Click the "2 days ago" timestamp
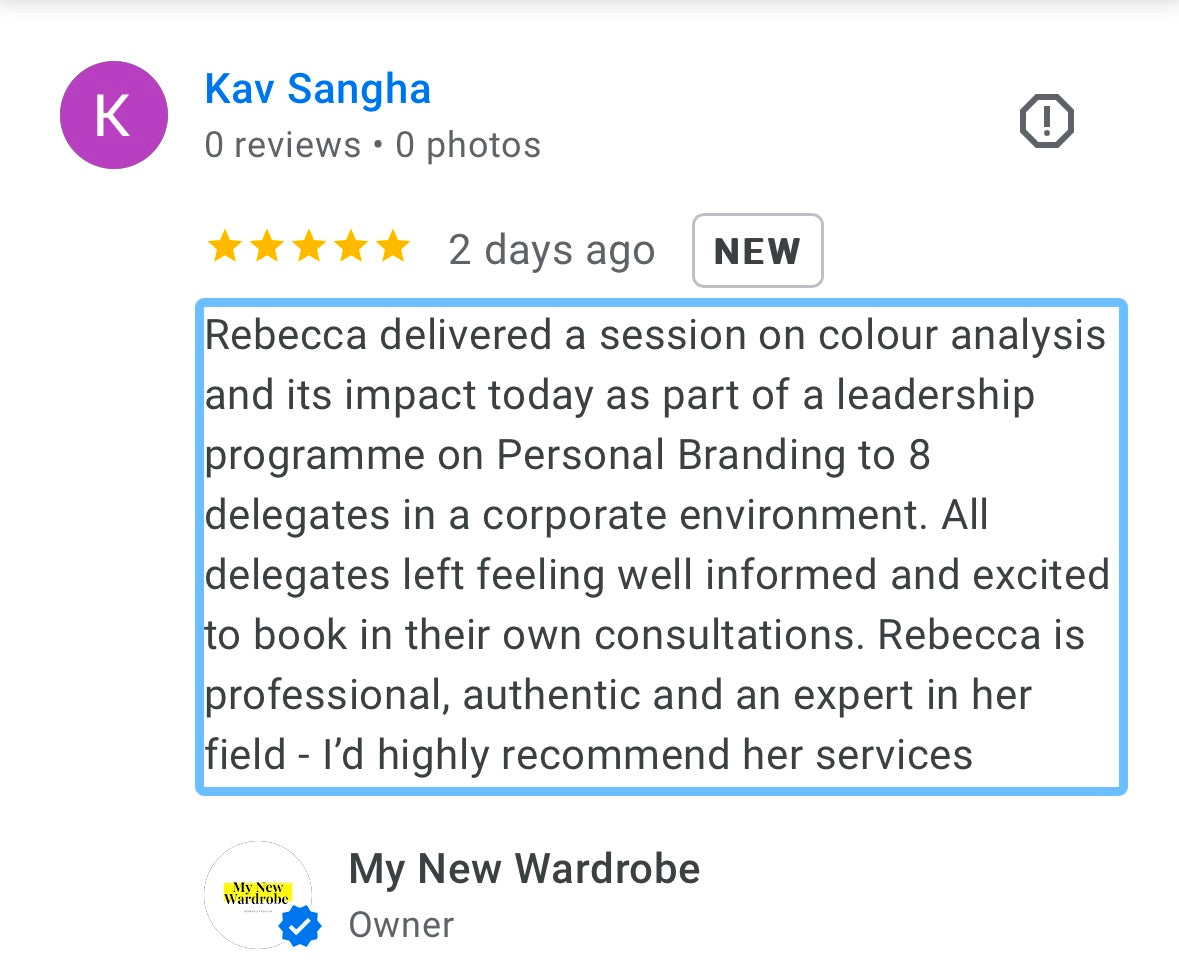Screen dimensions: 1179x980 551,250
